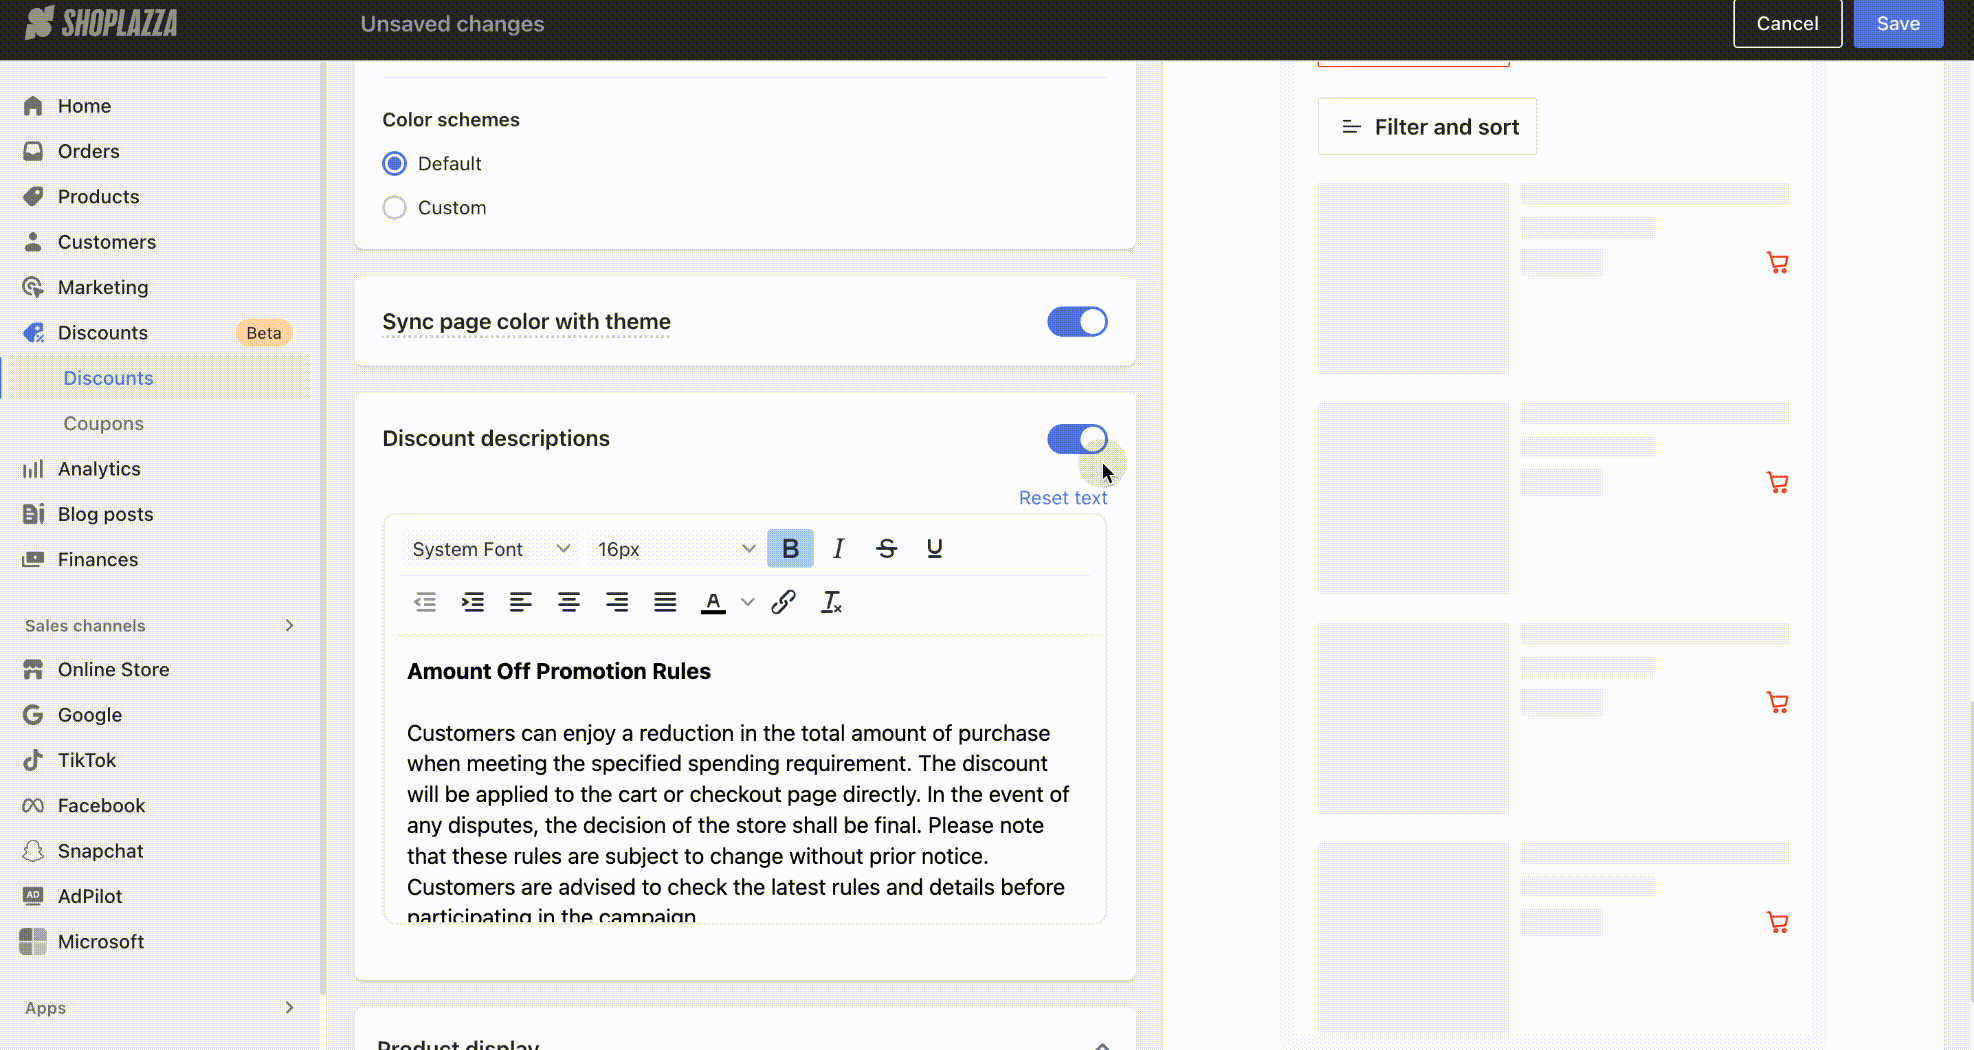
Task: Save the unsaved changes
Action: 1897,24
